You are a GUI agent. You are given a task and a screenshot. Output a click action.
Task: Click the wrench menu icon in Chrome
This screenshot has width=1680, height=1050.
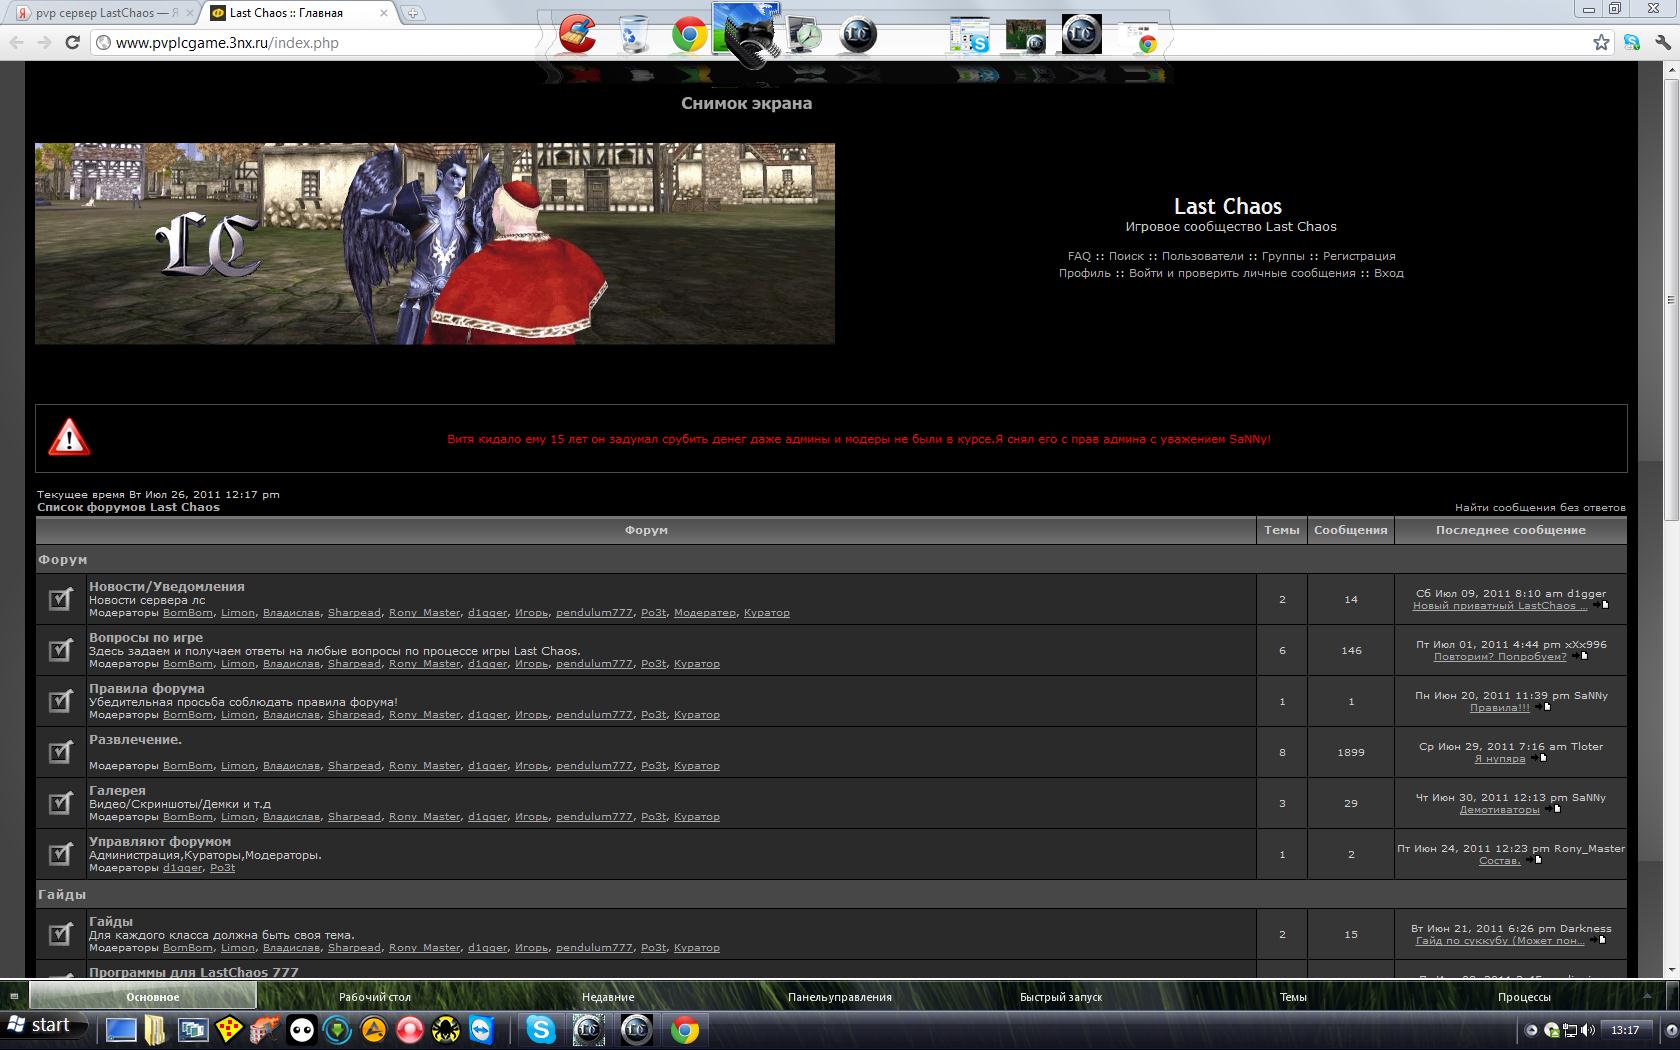pos(1662,43)
